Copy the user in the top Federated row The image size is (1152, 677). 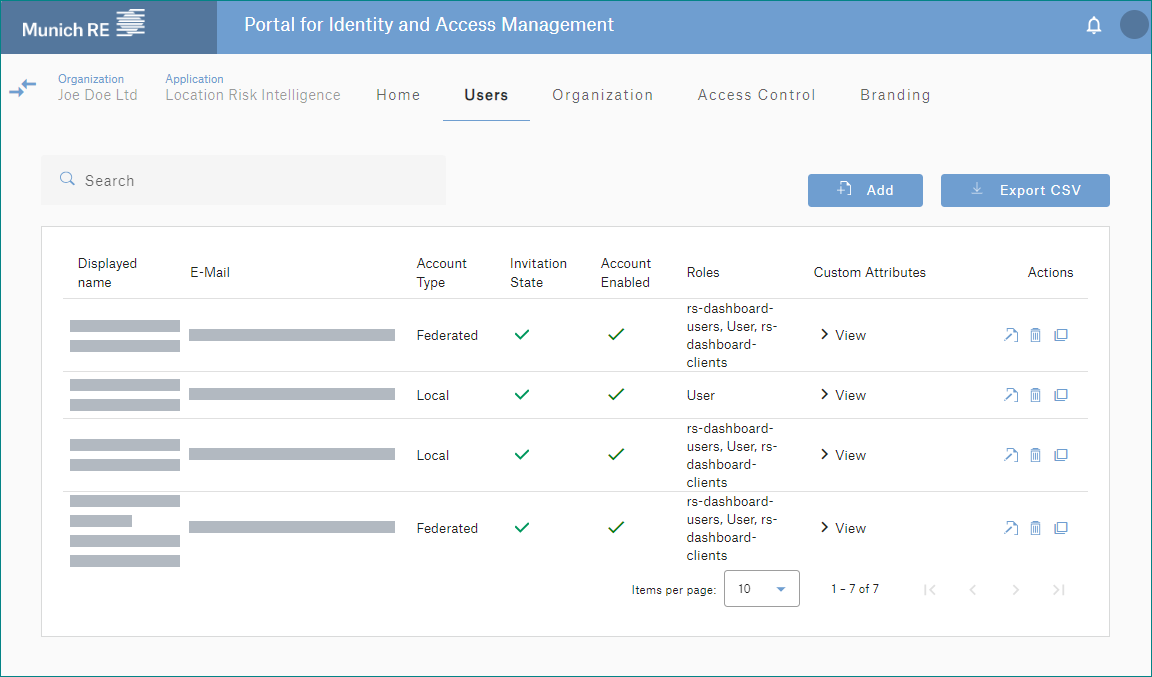1060,335
